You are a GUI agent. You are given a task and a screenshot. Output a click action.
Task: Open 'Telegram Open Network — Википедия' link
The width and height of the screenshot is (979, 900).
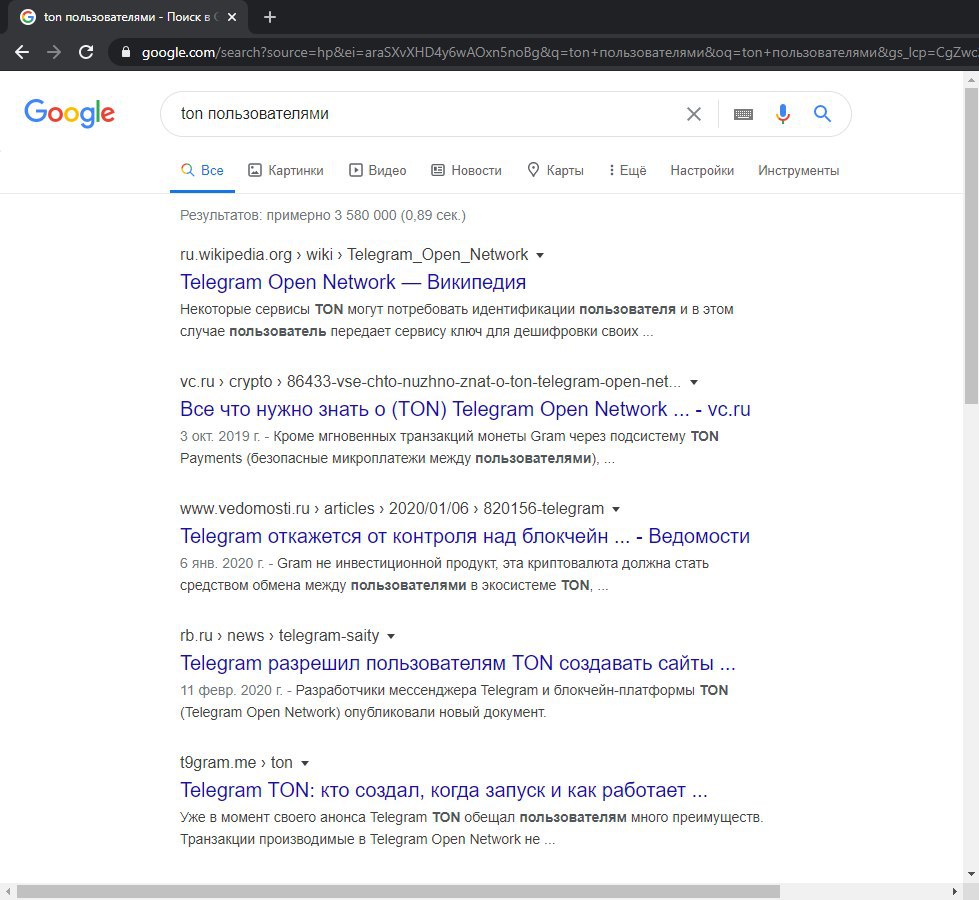point(353,282)
